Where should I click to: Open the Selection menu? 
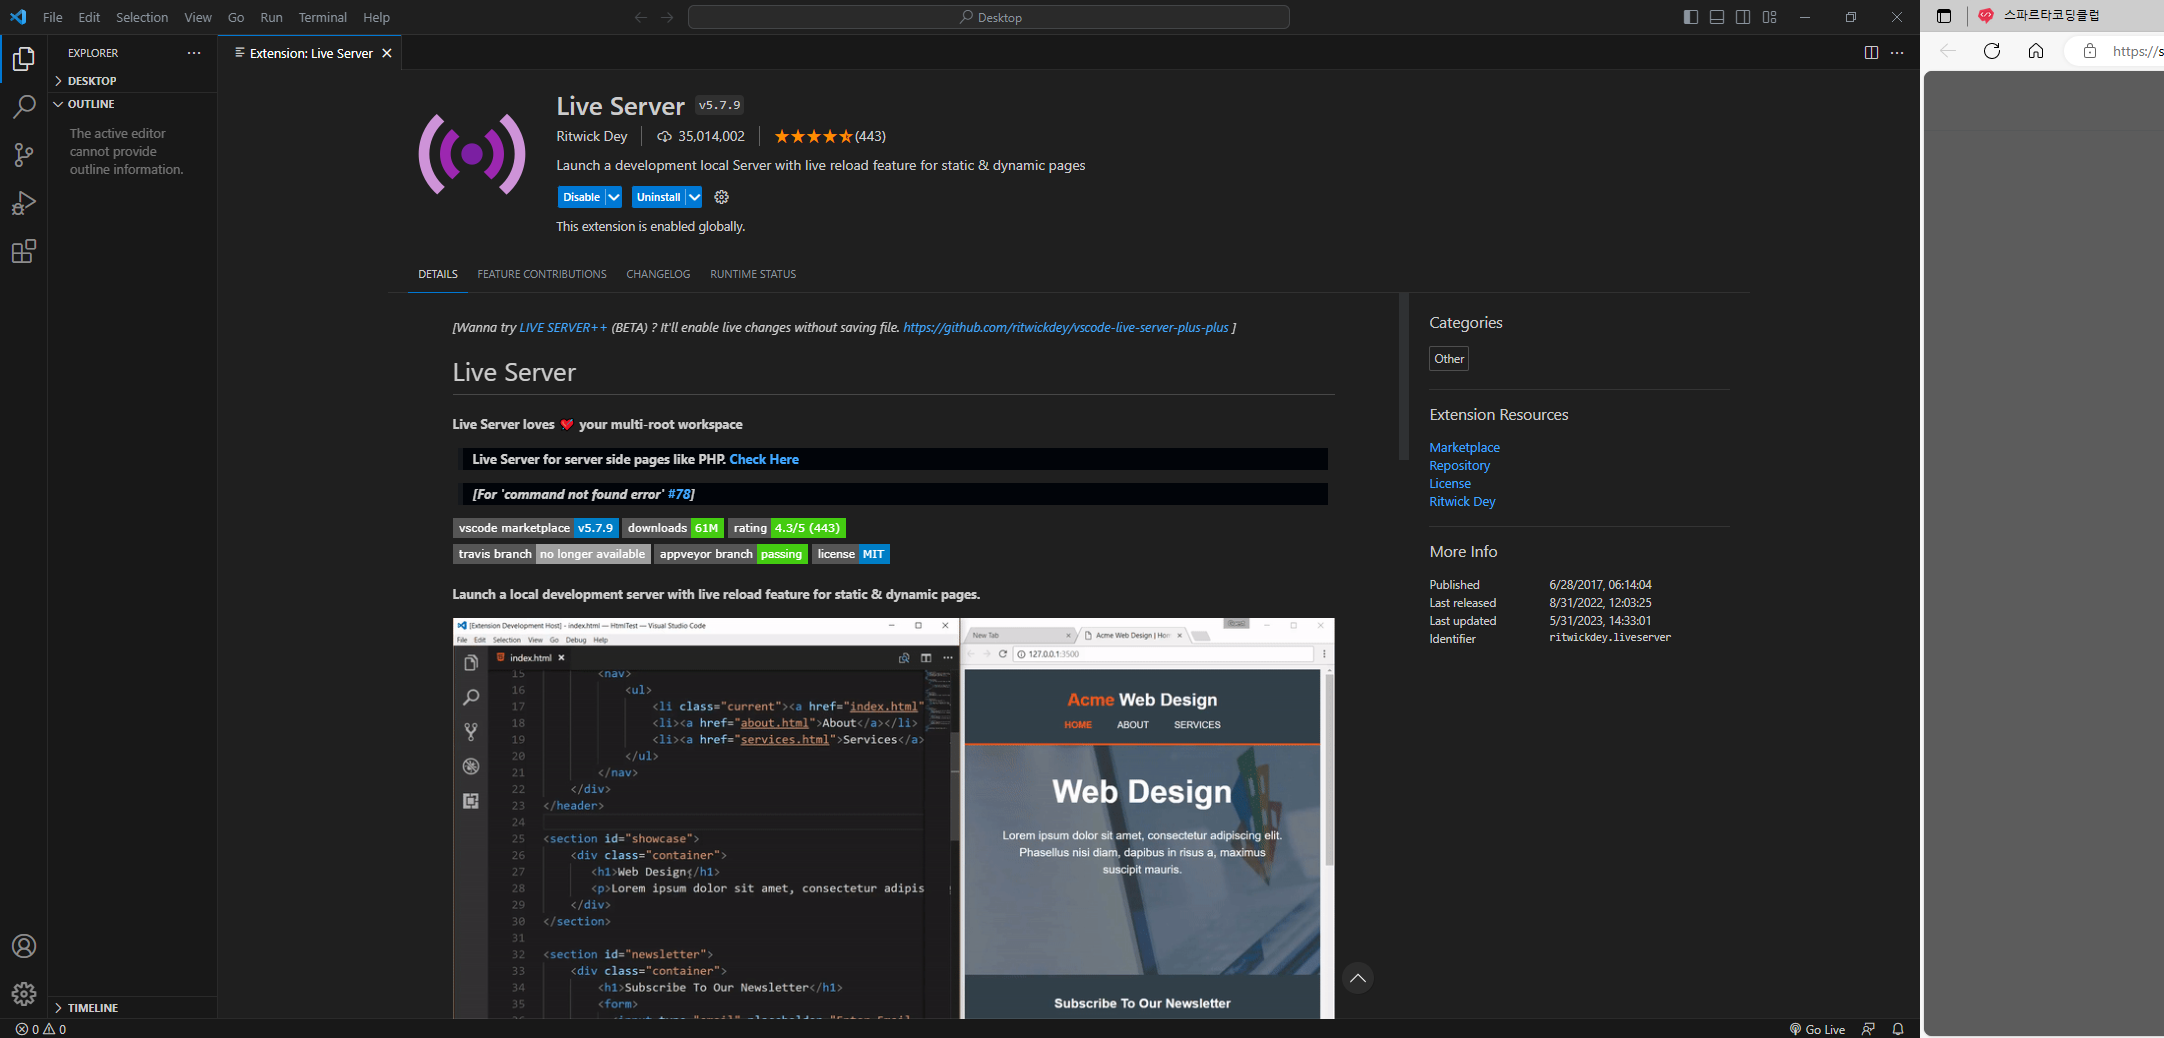point(142,17)
